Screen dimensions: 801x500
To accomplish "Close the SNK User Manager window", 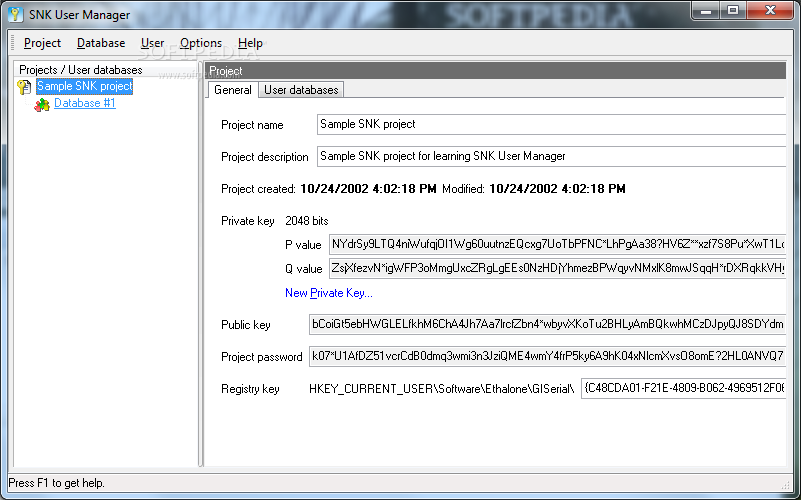I will 770,10.
